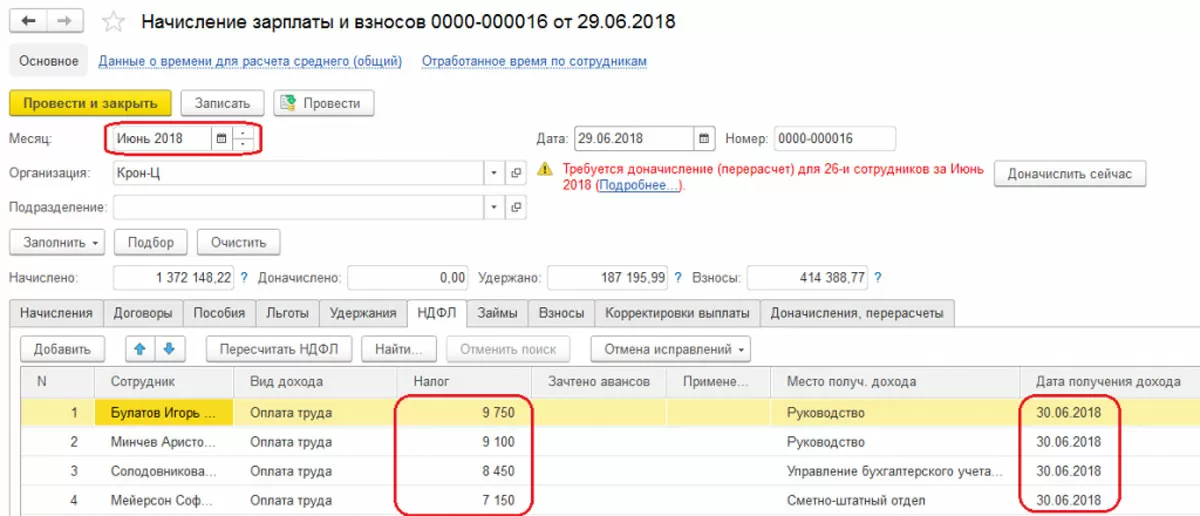Switch to the Льготы tab
Image resolution: width=1200 pixels, height=516 pixels.
tap(288, 313)
